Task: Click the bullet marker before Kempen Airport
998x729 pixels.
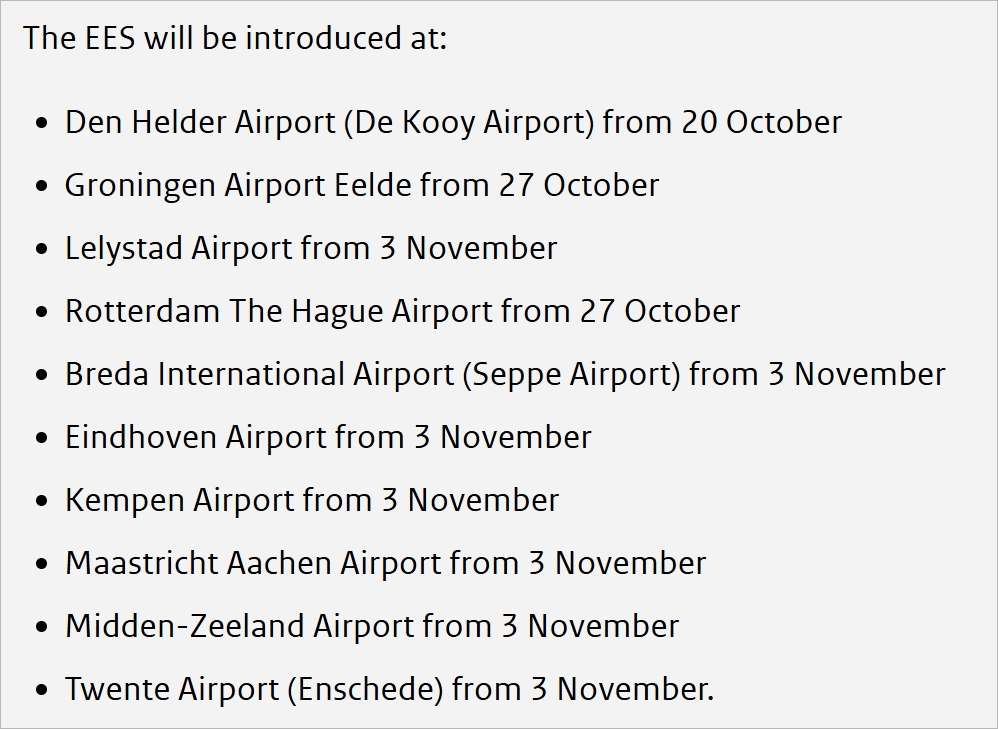Action: (41, 502)
